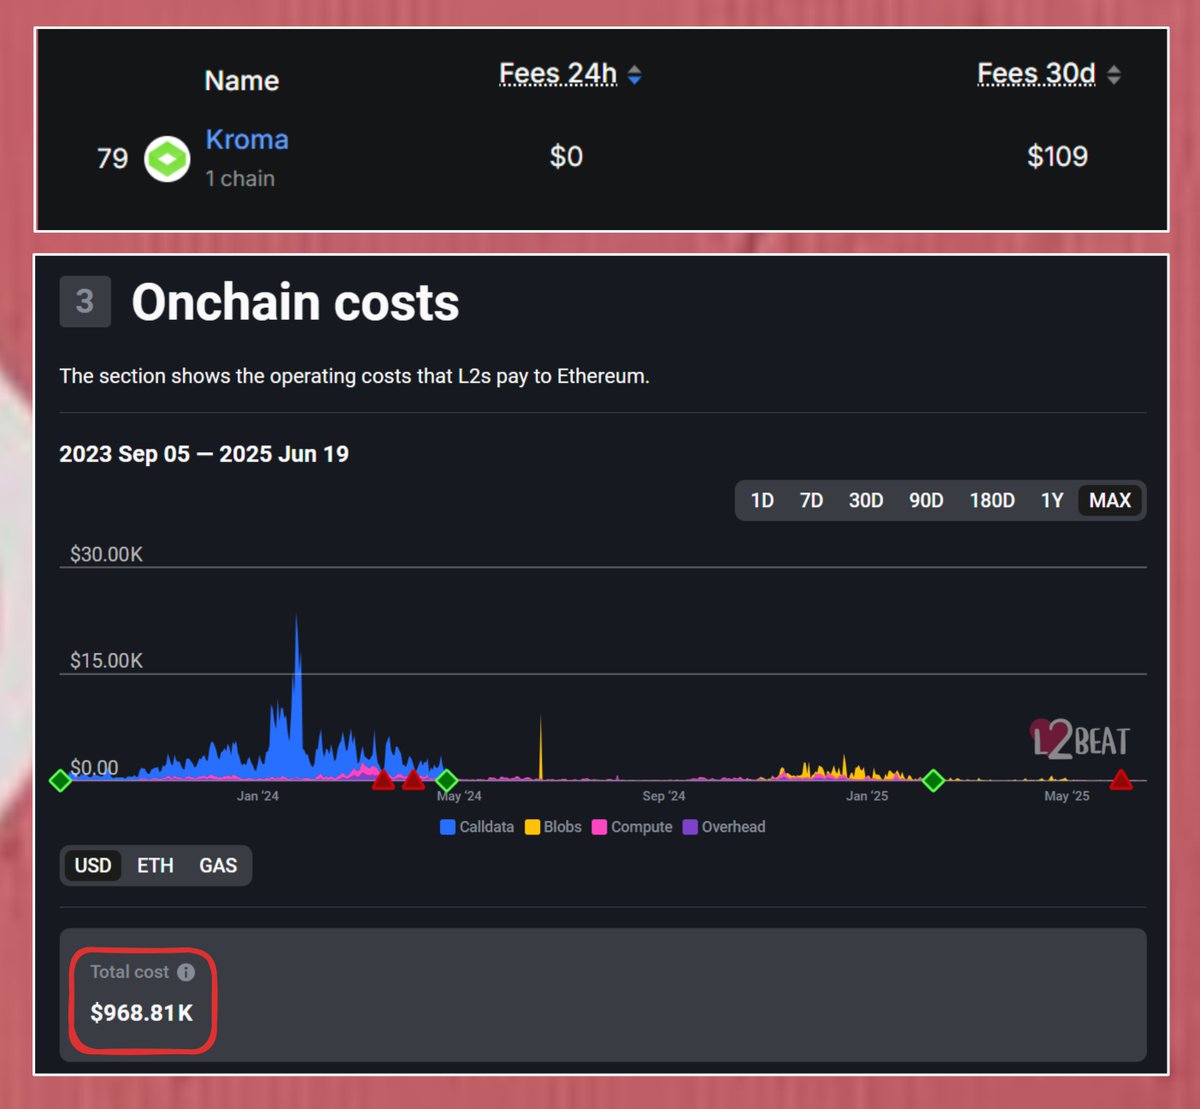Click the green diamond marker at chart start

tap(60, 780)
